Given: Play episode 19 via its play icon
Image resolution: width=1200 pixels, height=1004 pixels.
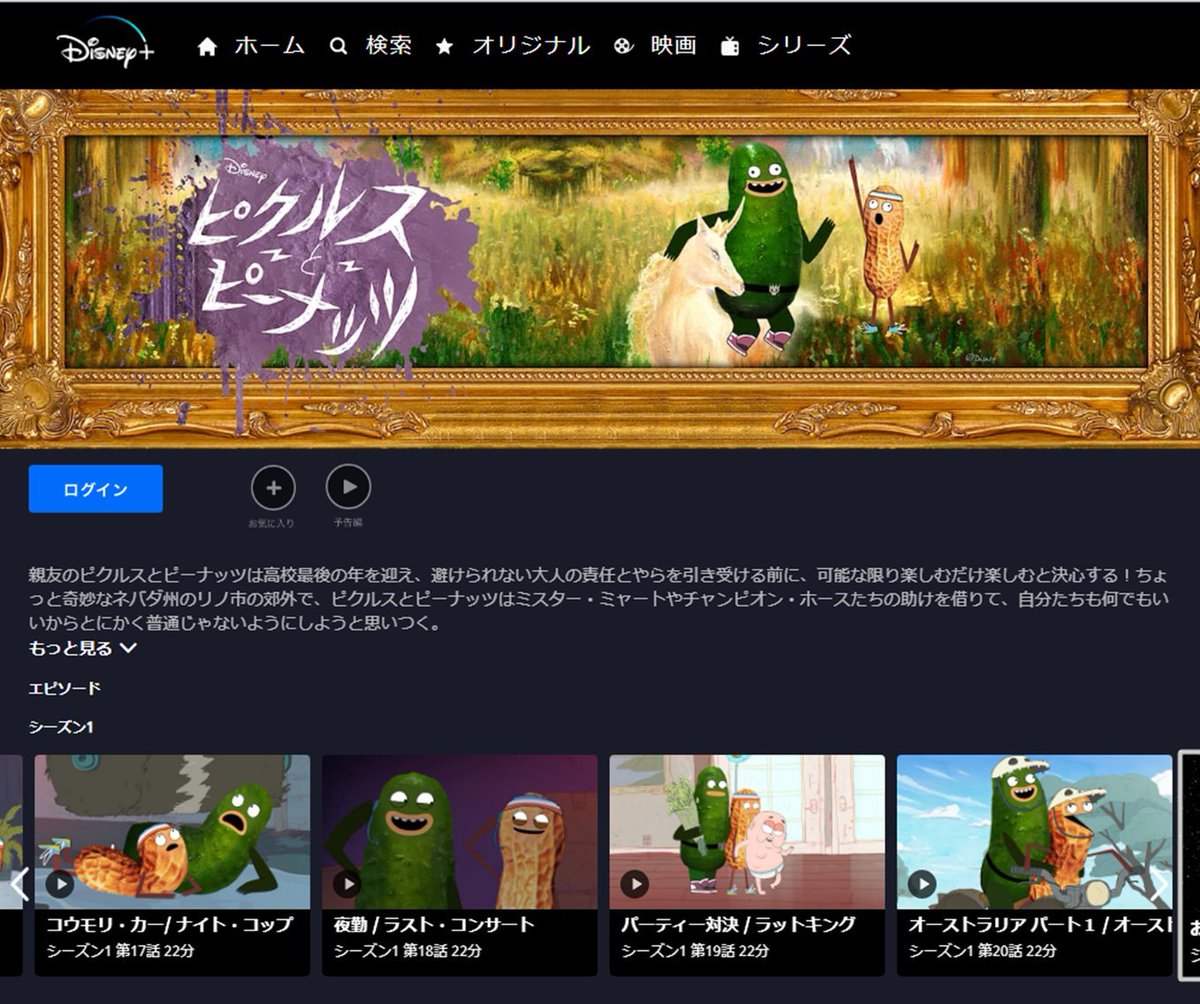Looking at the screenshot, I should click(634, 883).
